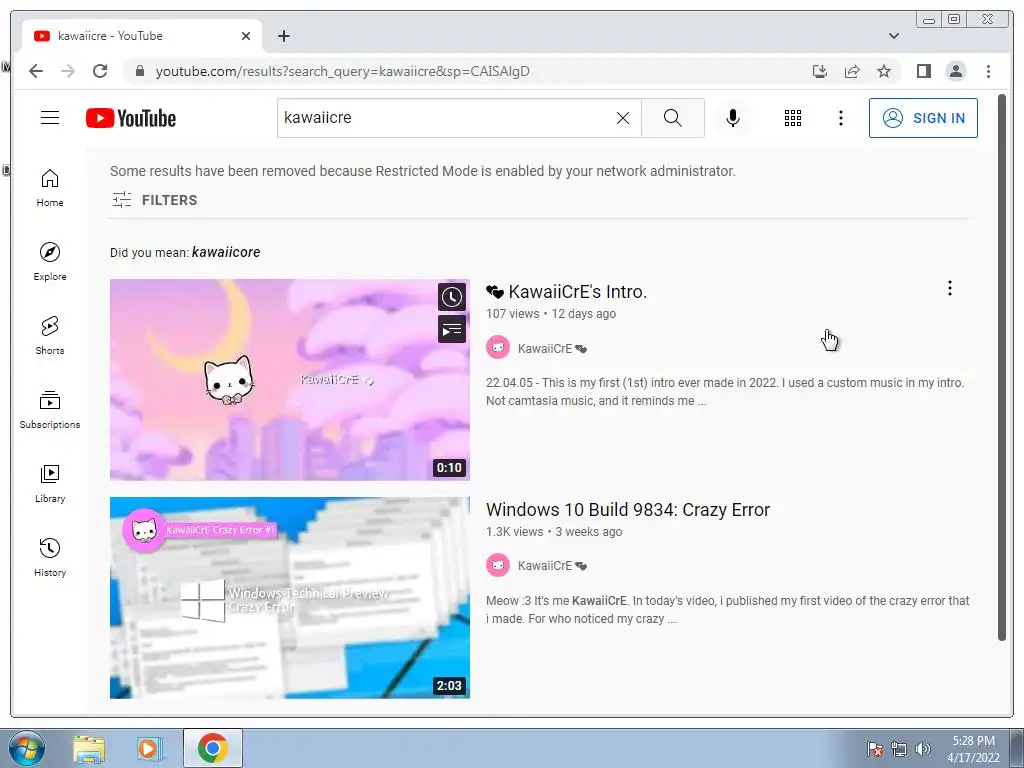Viewport: 1024px width, 768px height.
Task: Clear the search query with the X
Action: click(623, 118)
